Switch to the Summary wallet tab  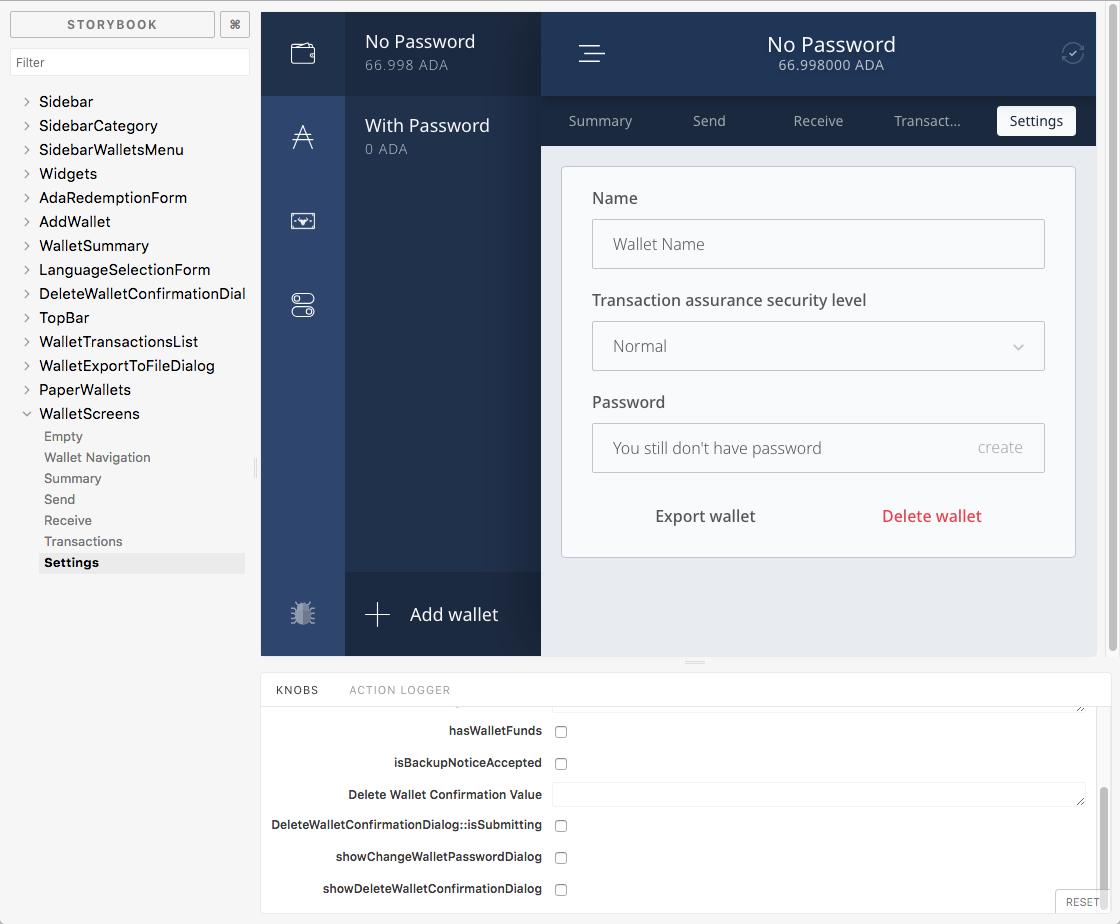coord(600,121)
